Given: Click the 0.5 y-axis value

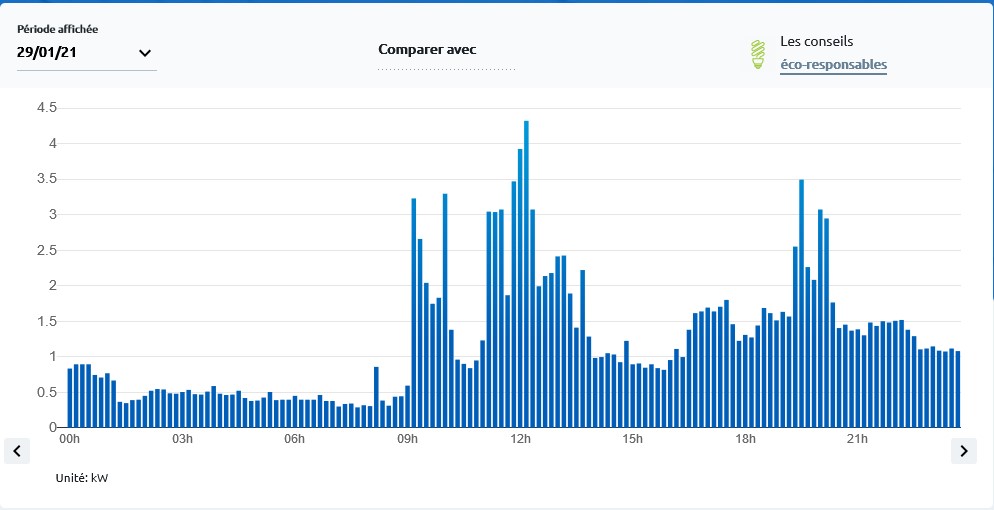Looking at the screenshot, I should [x=48, y=392].
